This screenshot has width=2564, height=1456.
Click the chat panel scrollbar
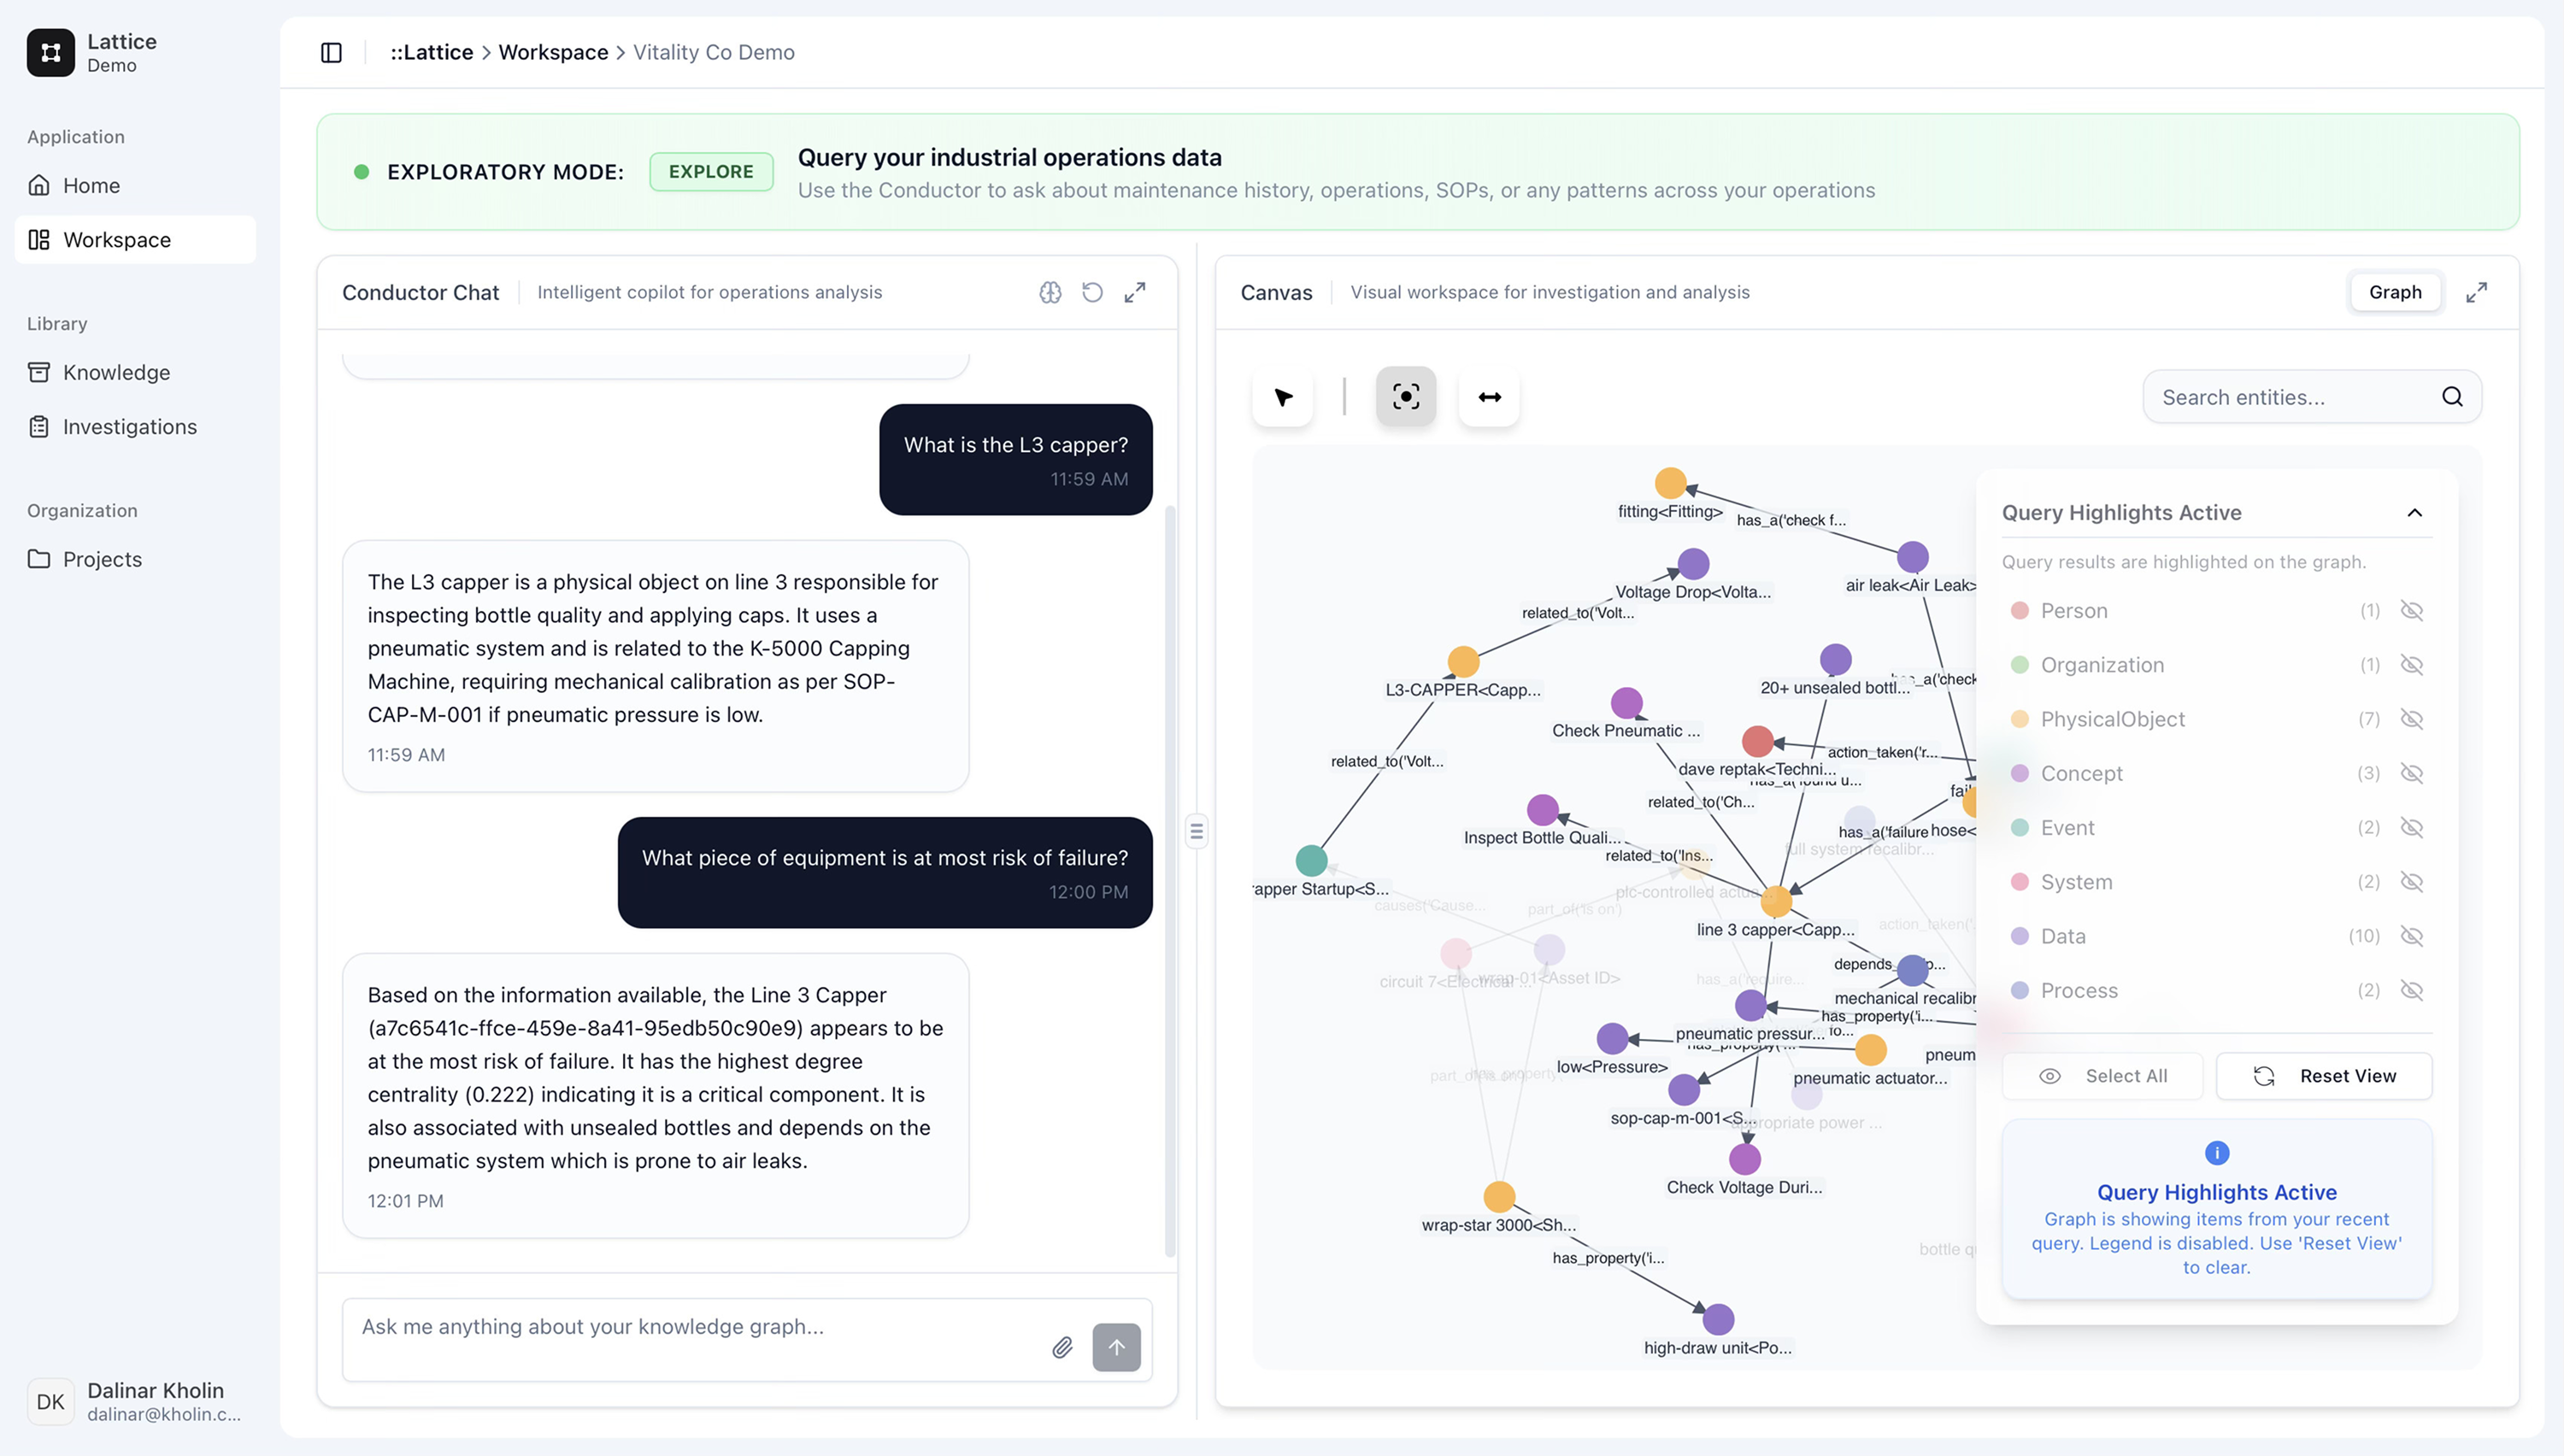point(1170,881)
